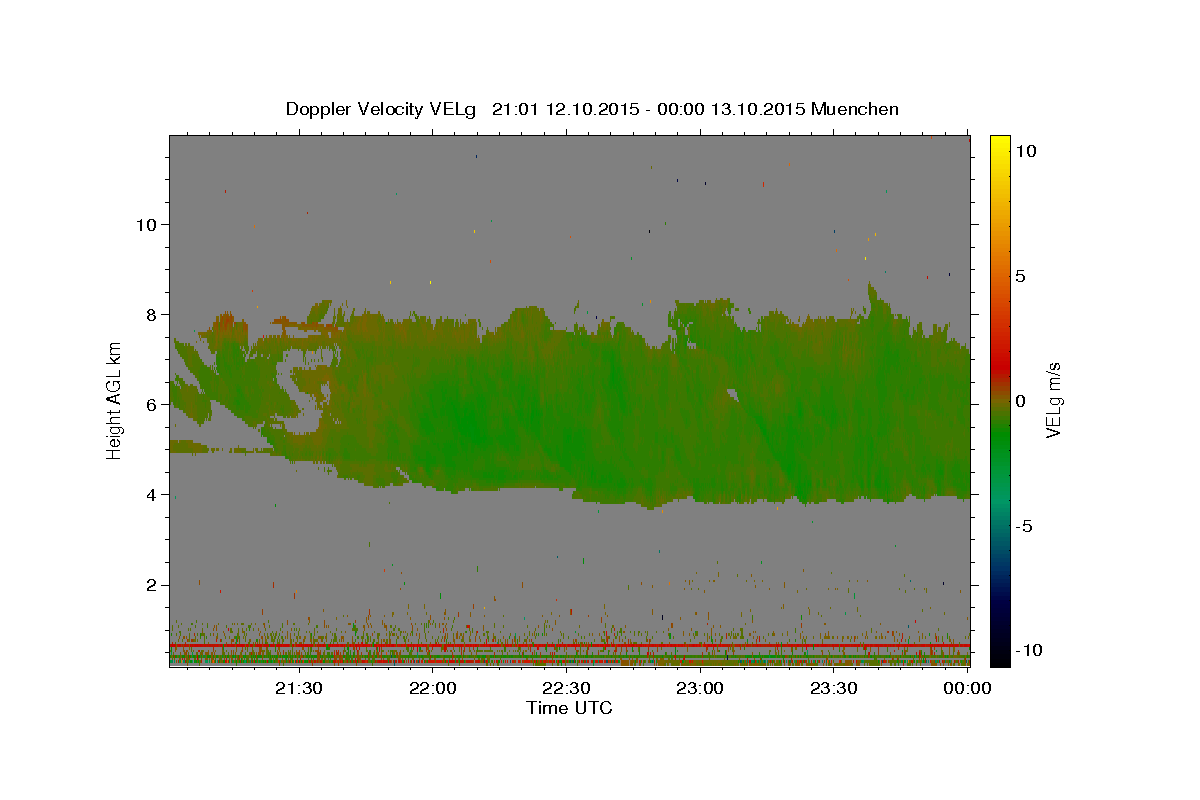Click the plot title 'Doppler Velocity VELg'
1200x800 pixels.
coord(381,109)
